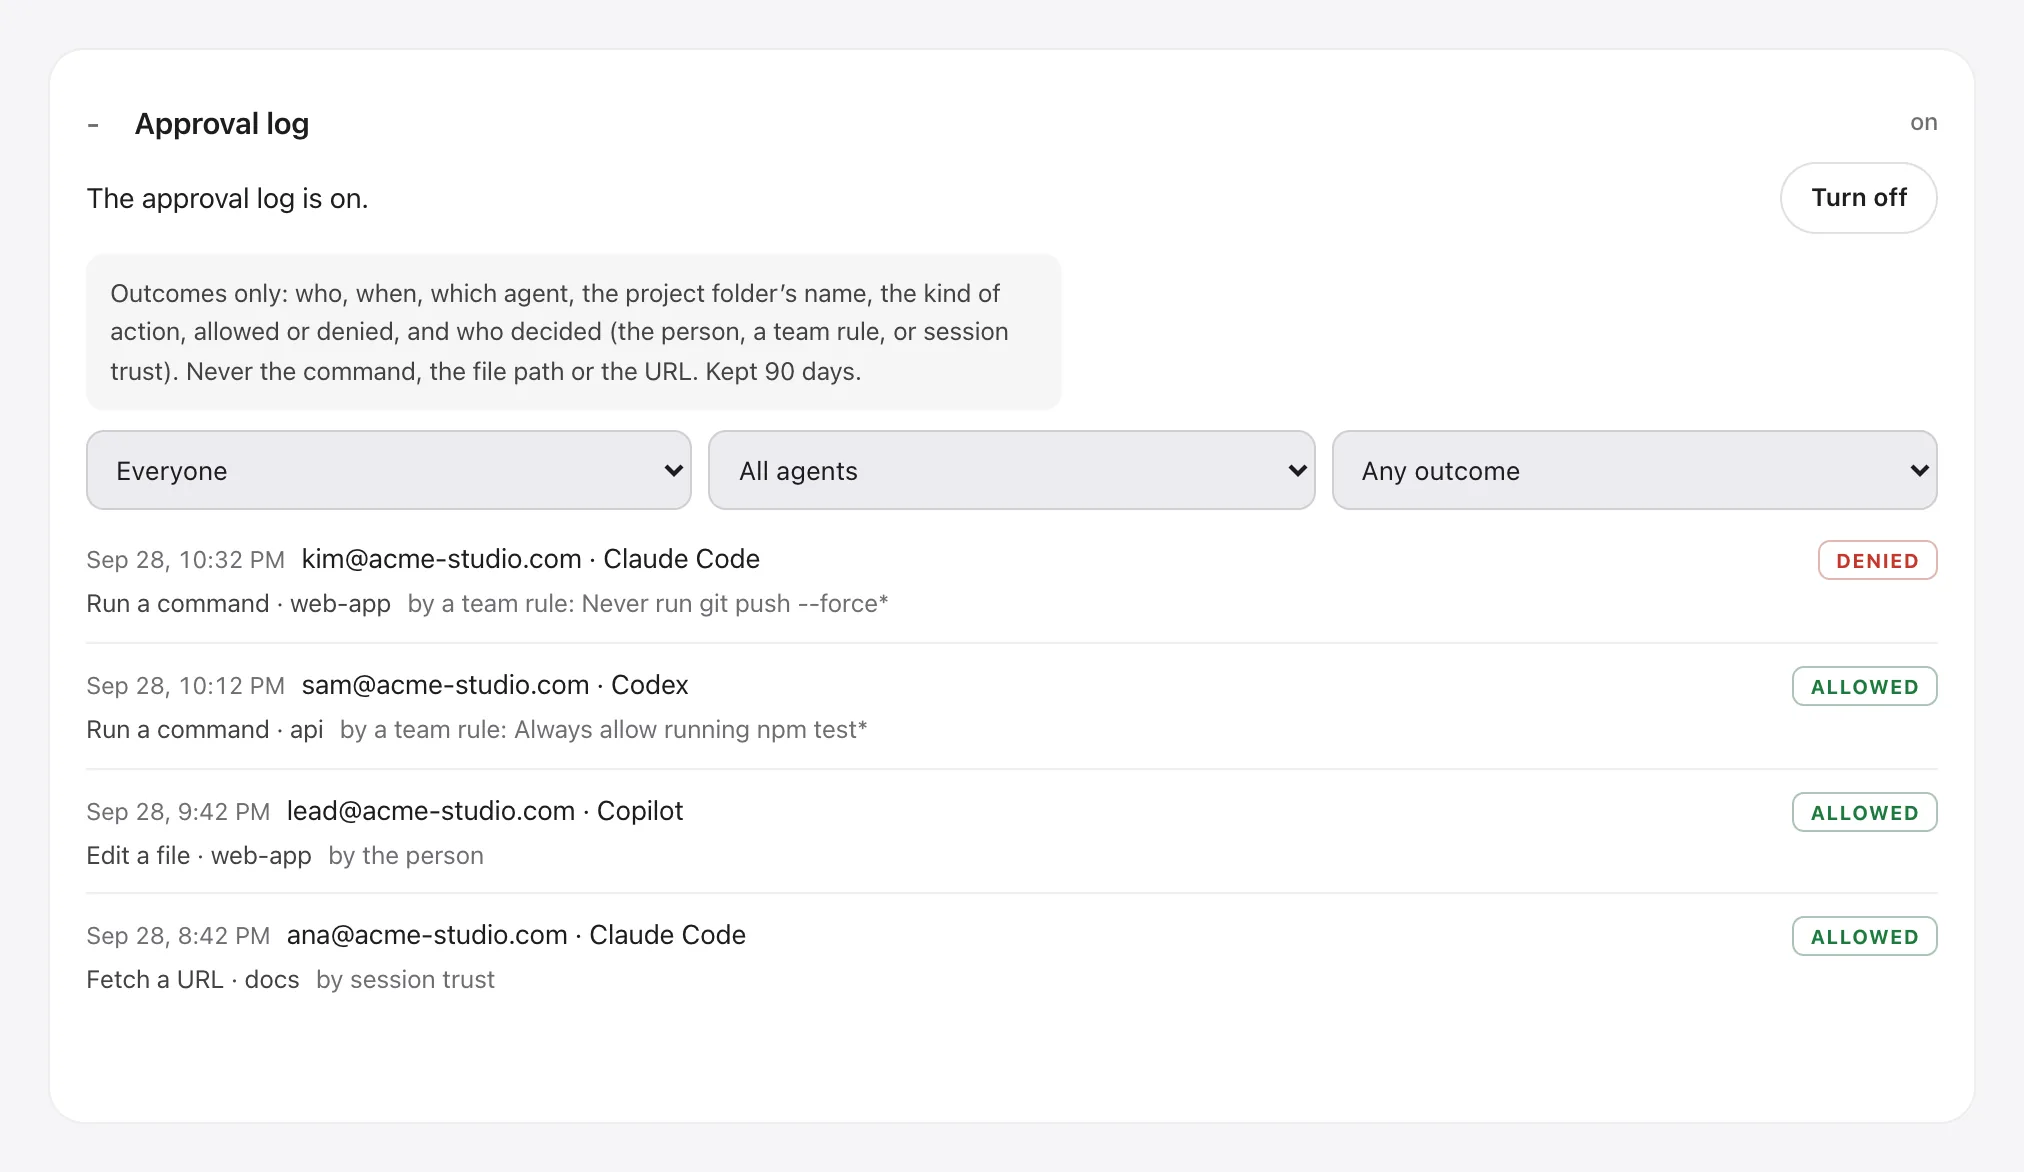This screenshot has width=2024, height=1172.
Task: Click the DENIED badge on kim's entry
Action: 1877,560
